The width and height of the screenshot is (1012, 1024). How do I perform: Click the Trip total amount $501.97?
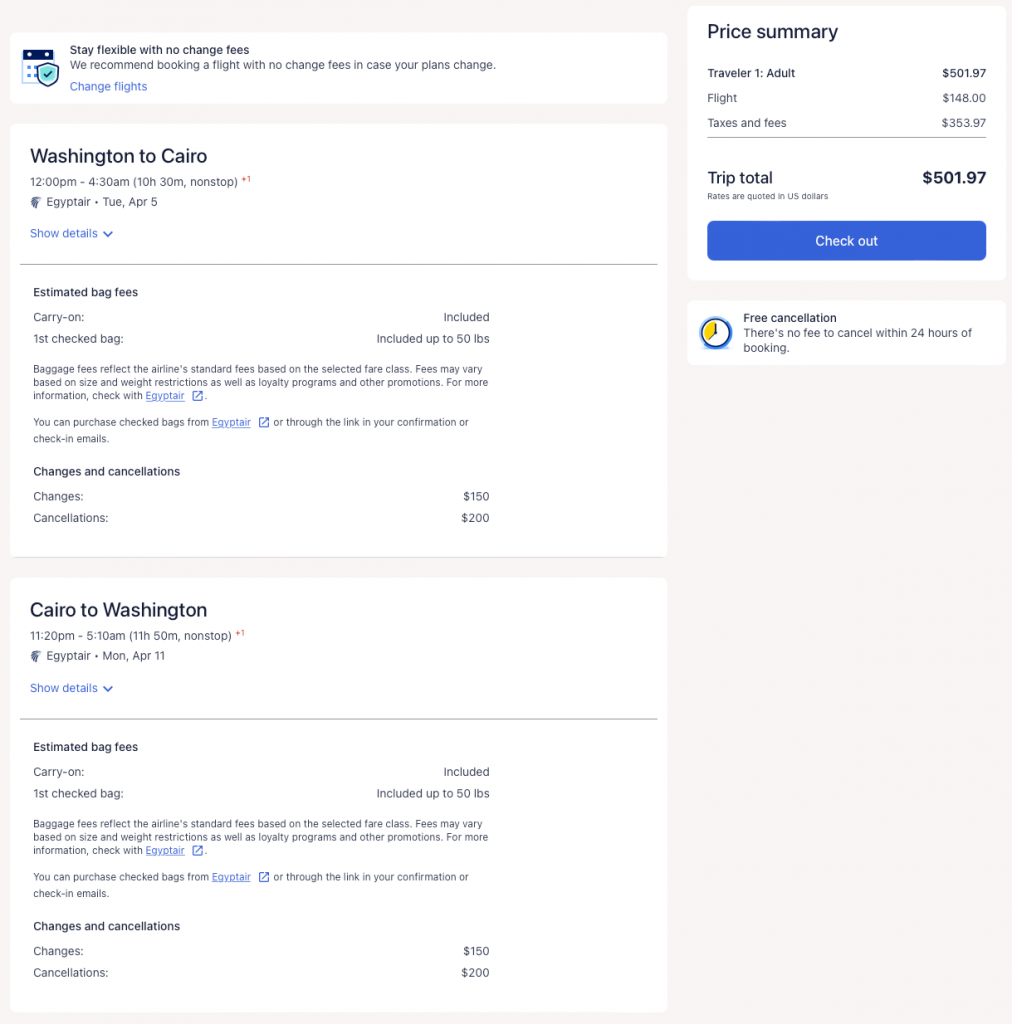click(954, 178)
